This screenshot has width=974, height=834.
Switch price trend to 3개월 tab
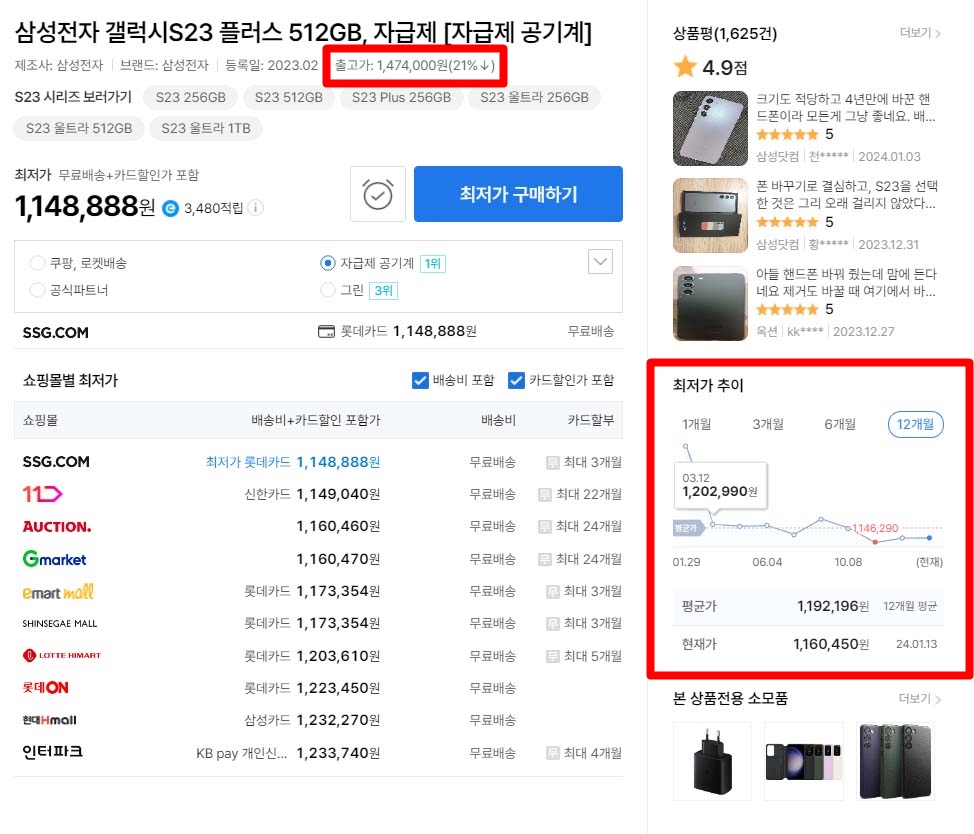[768, 424]
